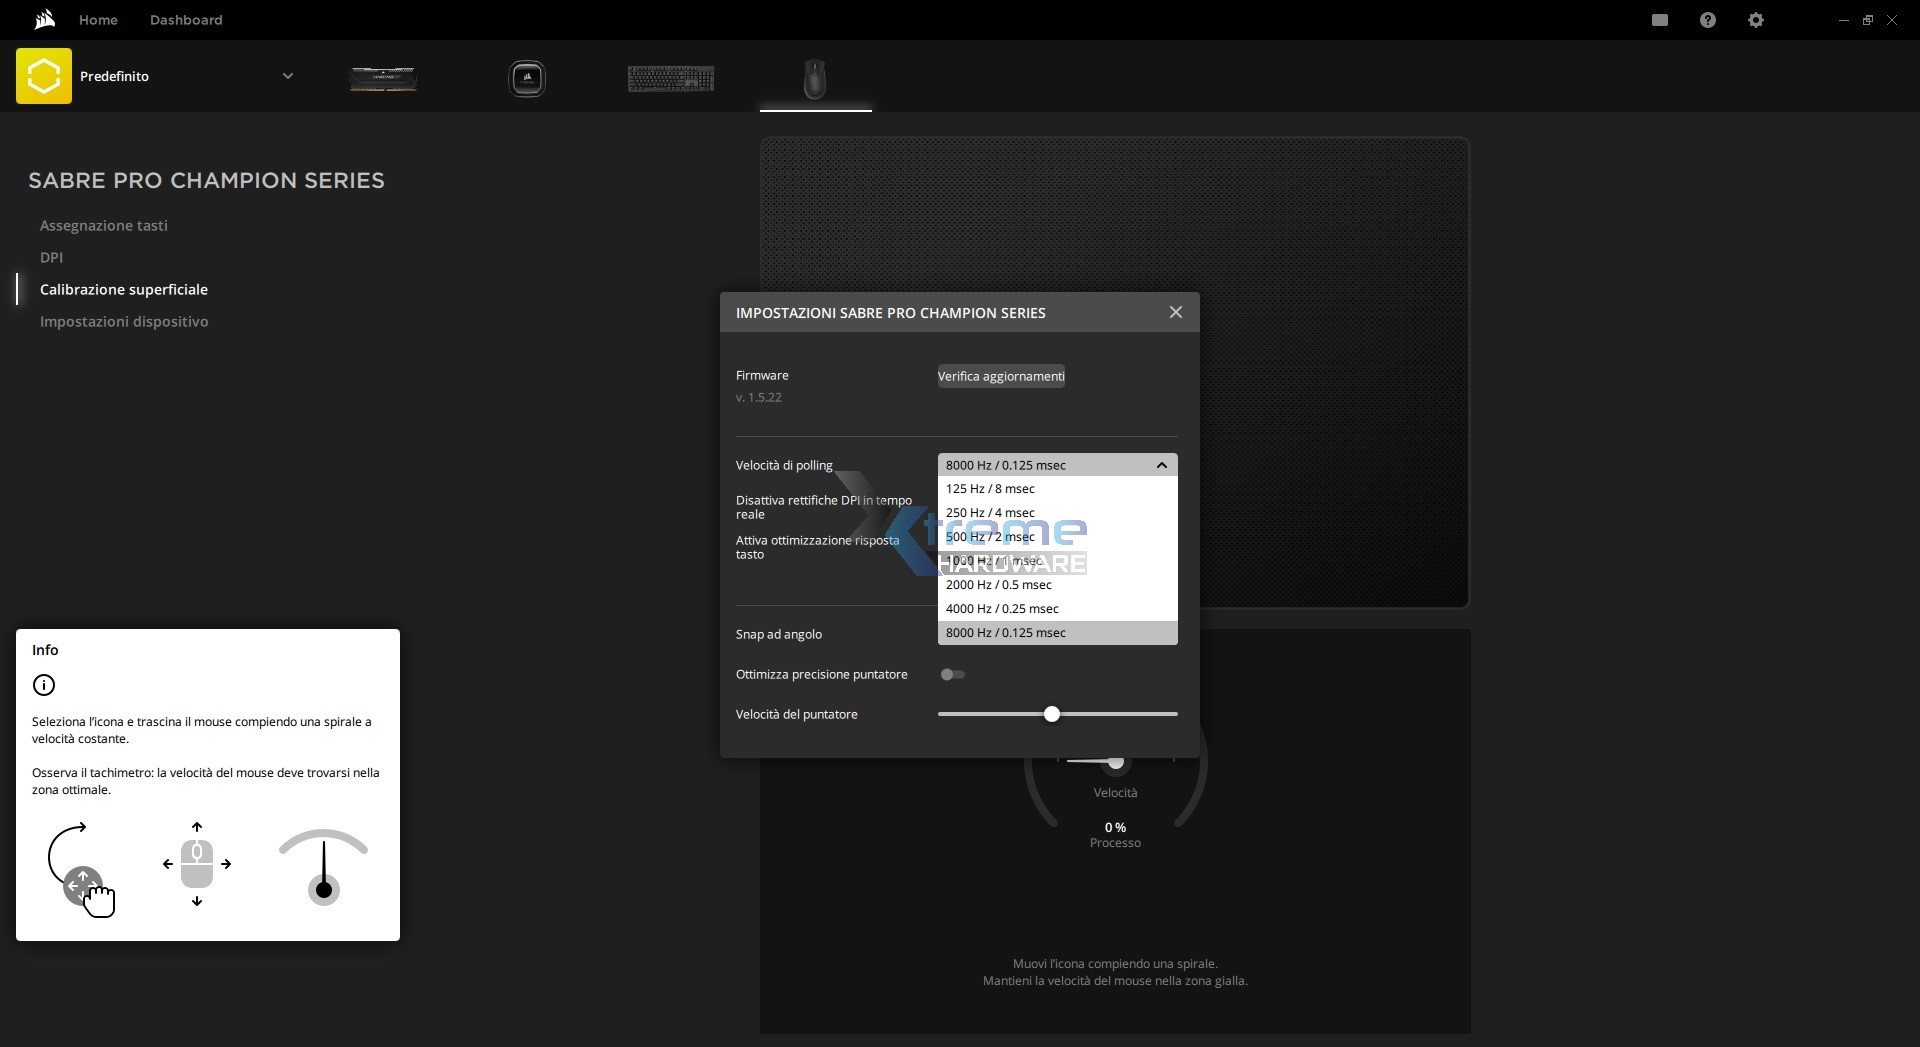The height and width of the screenshot is (1047, 1920).
Task: Click the Velocità del puntatore slider handle
Action: tap(1051, 714)
